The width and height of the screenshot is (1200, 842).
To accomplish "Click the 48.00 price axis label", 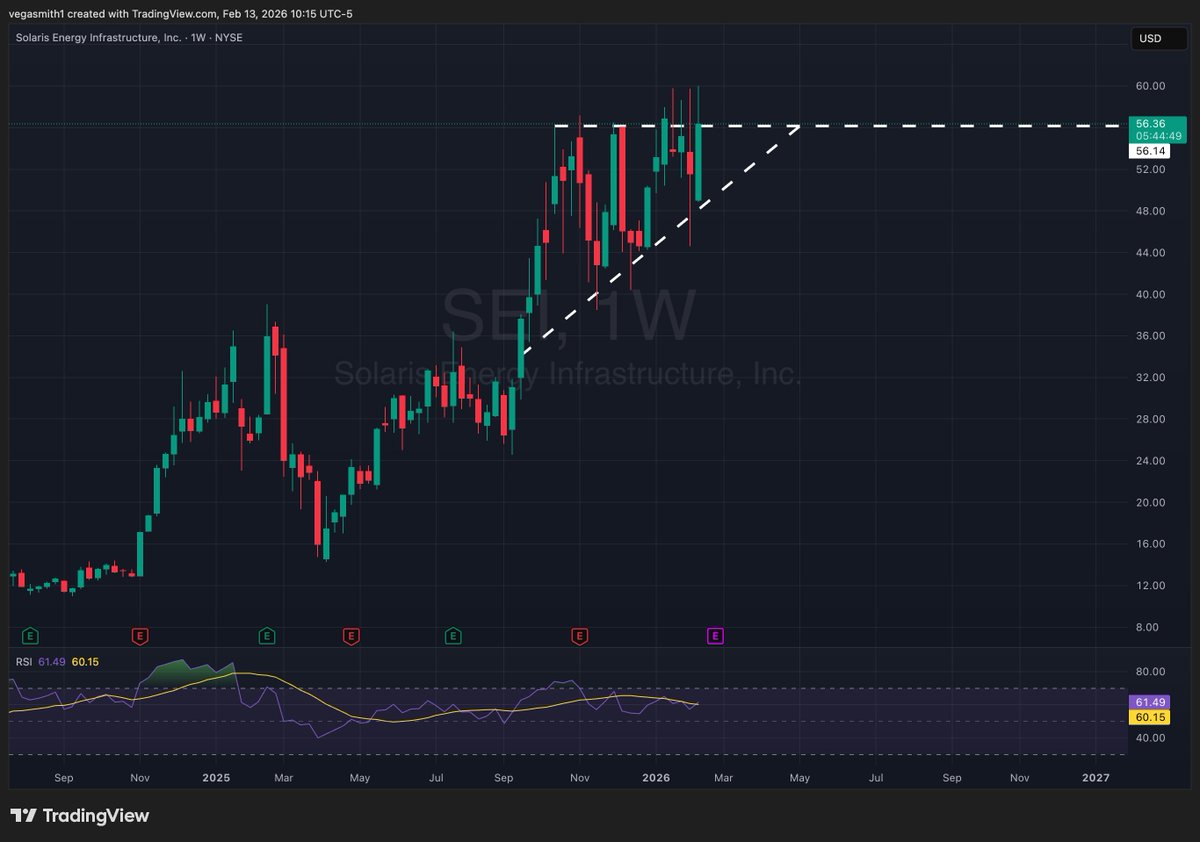I will coord(1152,211).
